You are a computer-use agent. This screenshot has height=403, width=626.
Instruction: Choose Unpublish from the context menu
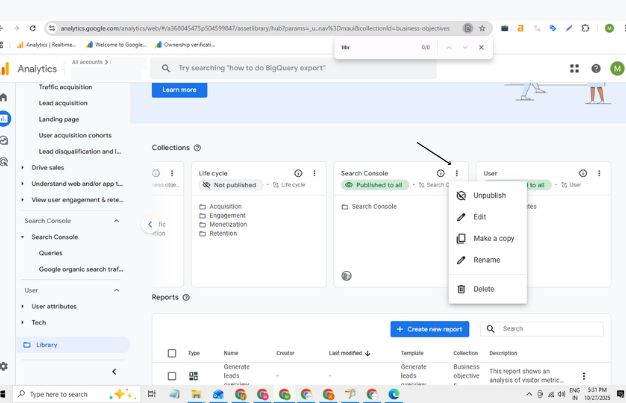pyautogui.click(x=487, y=195)
